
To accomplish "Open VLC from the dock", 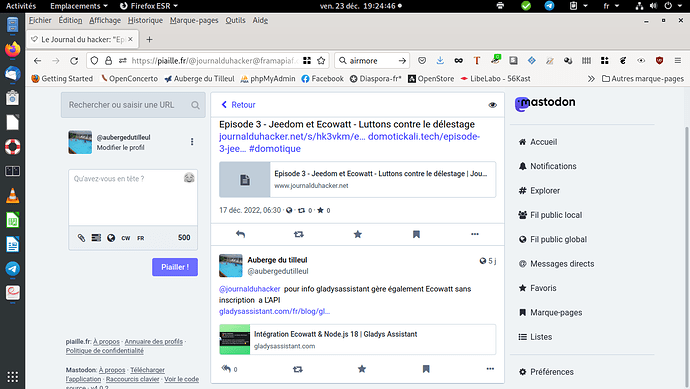I will pyautogui.click(x=12, y=195).
